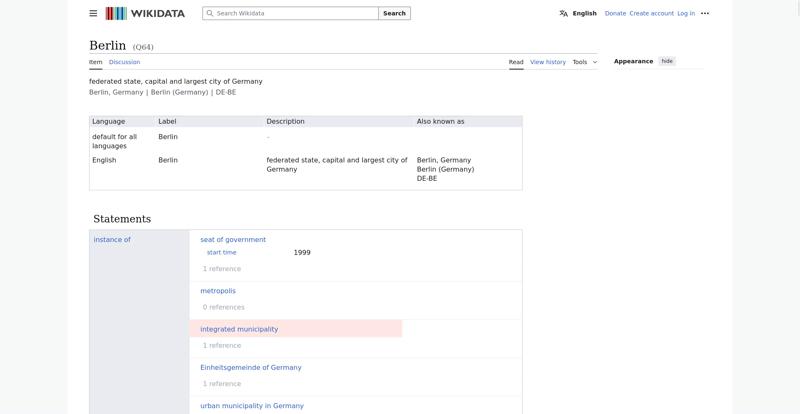The image size is (800, 414).
Task: Open the Donate link
Action: point(615,13)
